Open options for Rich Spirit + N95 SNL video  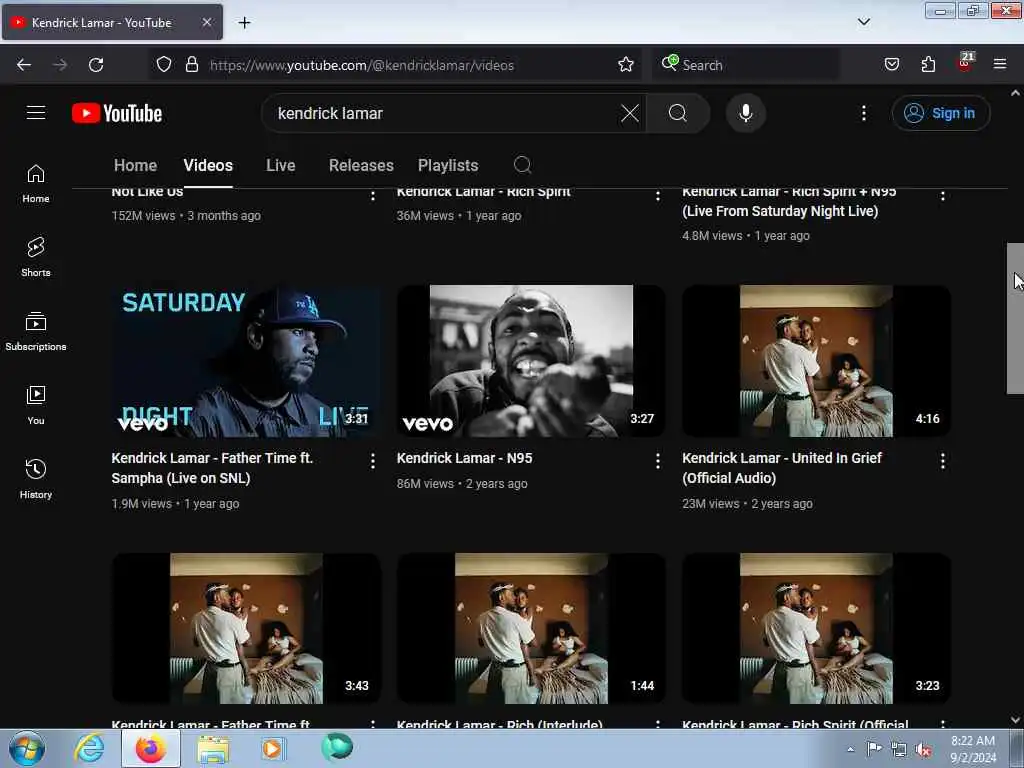point(942,195)
